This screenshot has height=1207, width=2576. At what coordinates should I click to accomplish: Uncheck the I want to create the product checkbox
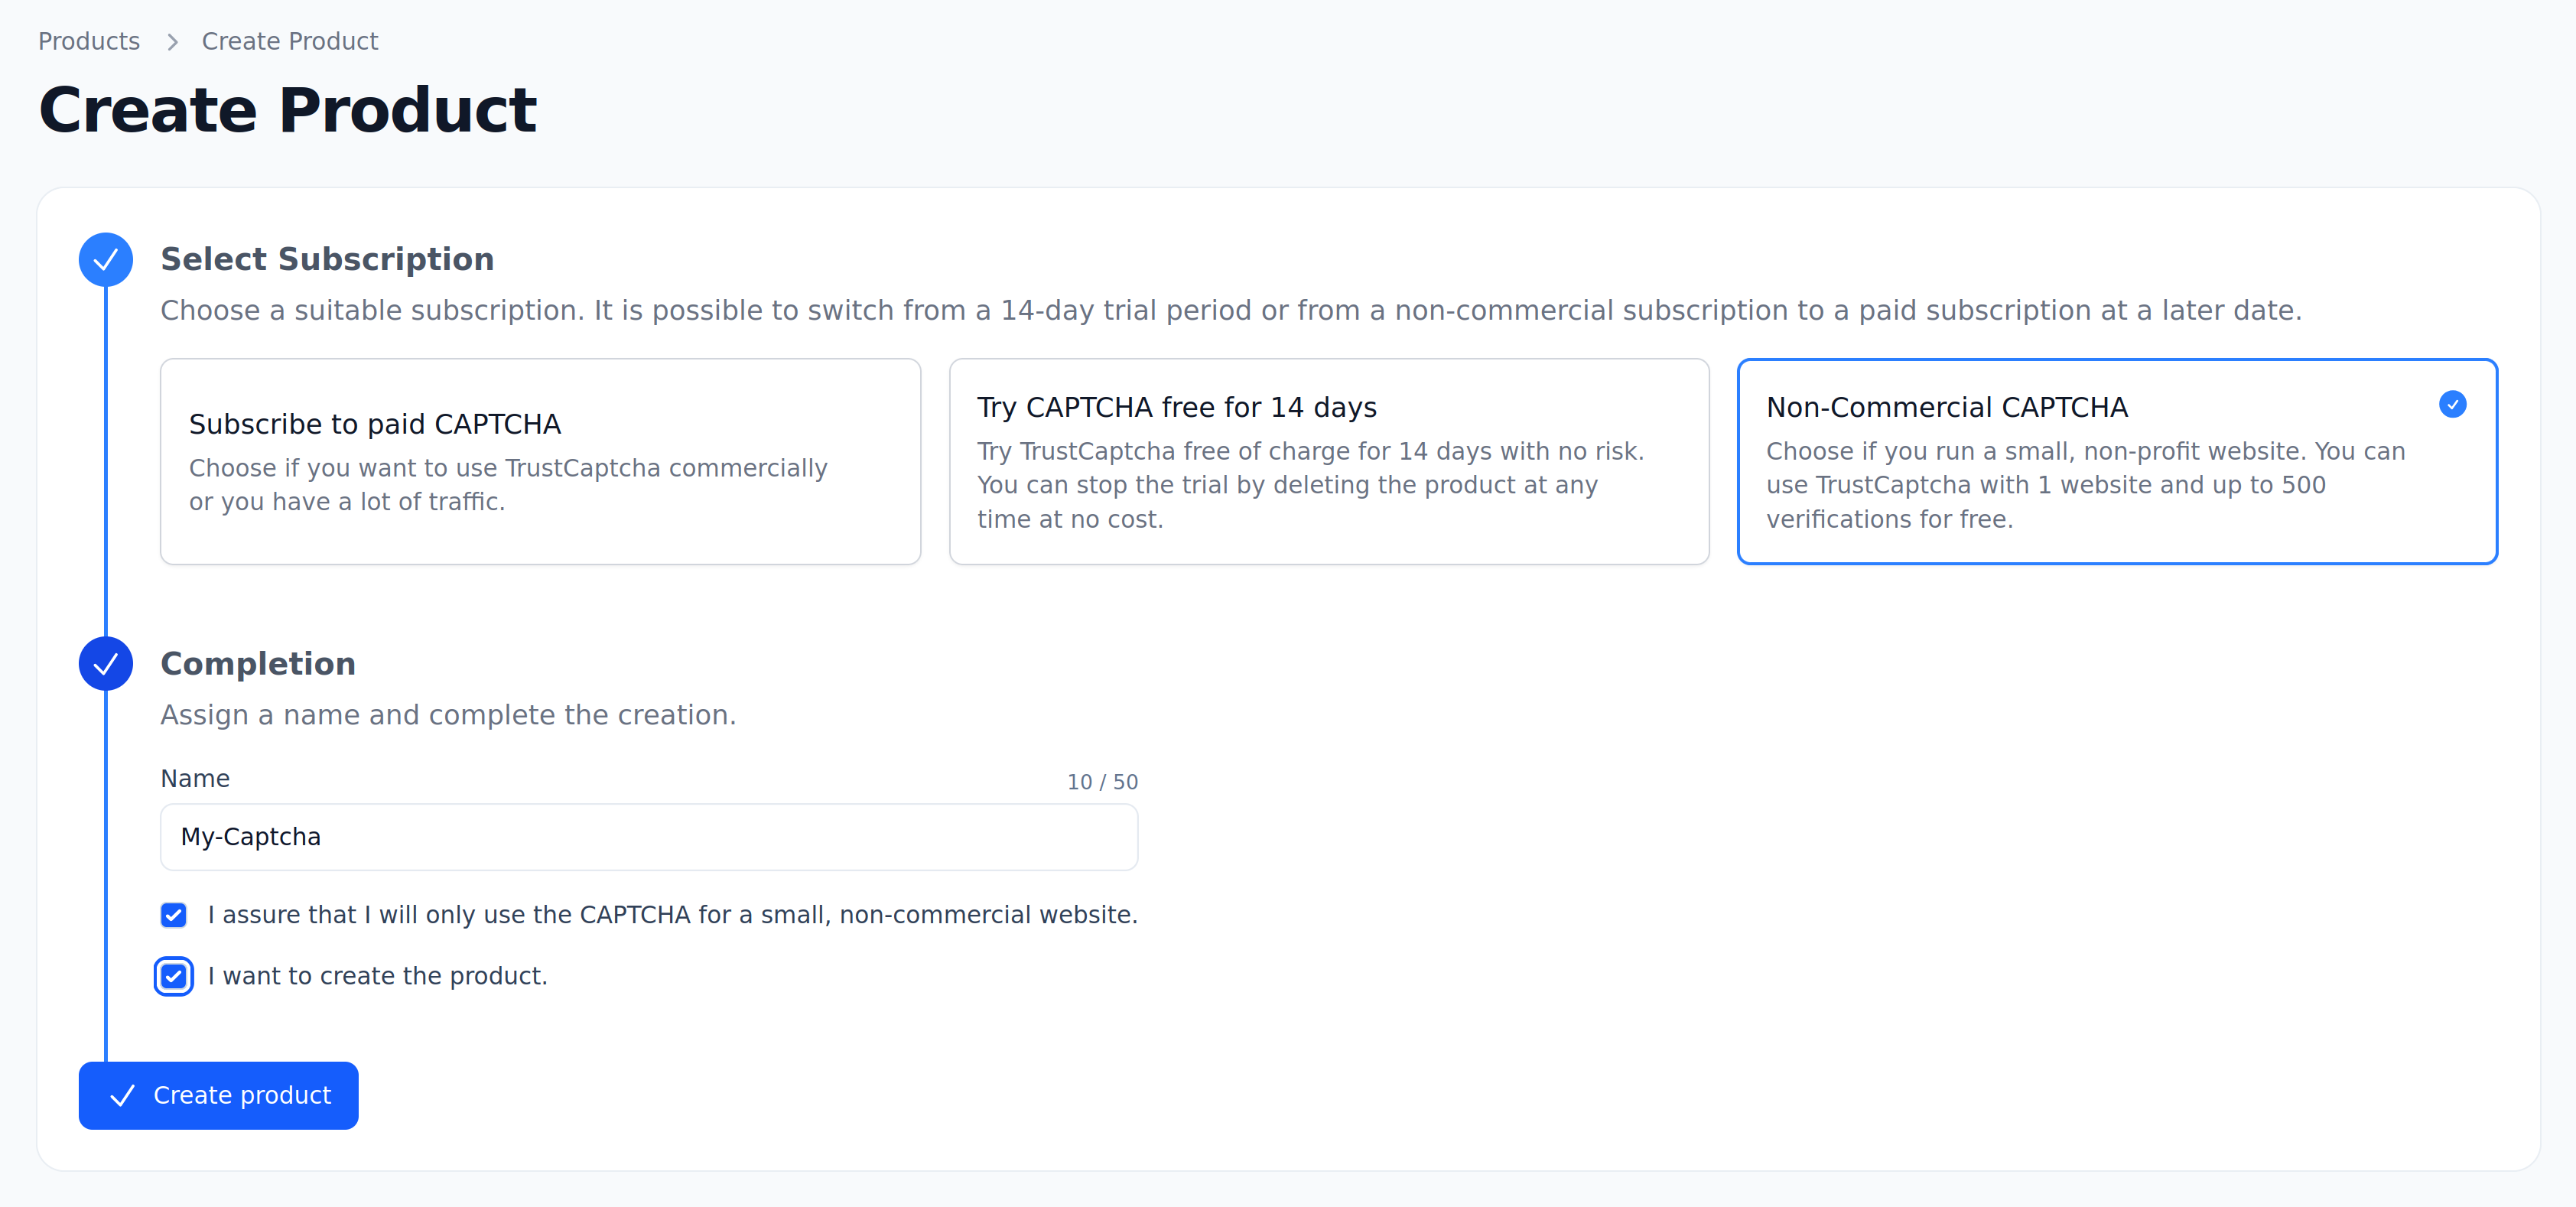point(174,976)
